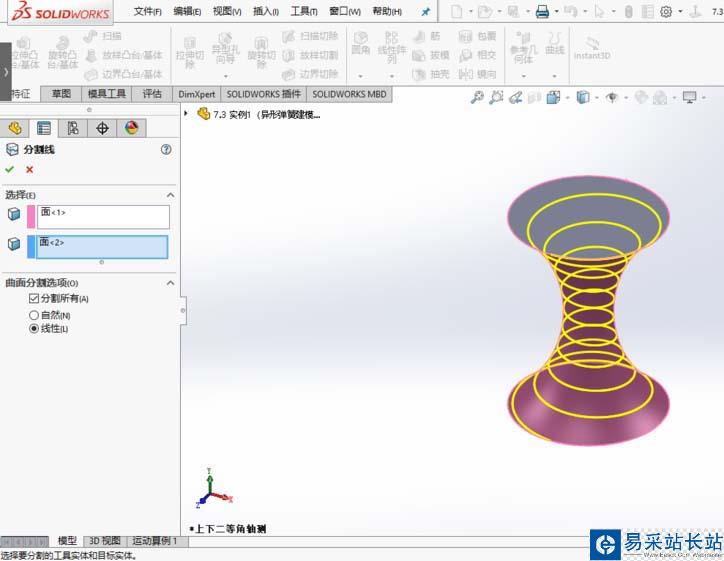Open the 插入 menu
The image size is (724, 561).
(265, 11)
